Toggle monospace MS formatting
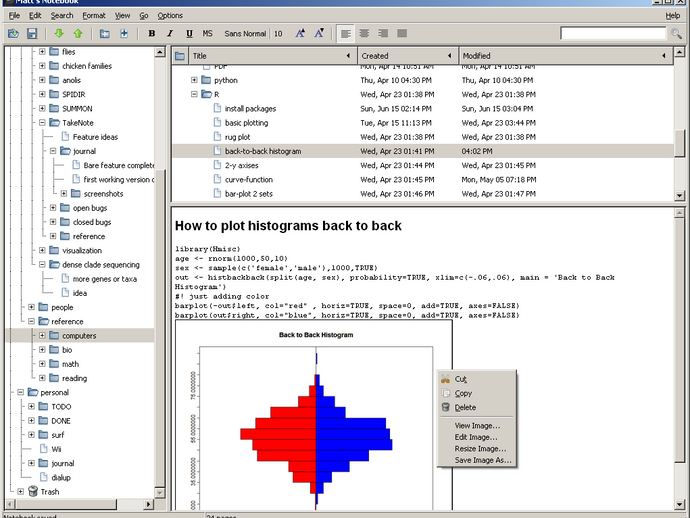Image resolution: width=690 pixels, height=518 pixels. (x=207, y=33)
